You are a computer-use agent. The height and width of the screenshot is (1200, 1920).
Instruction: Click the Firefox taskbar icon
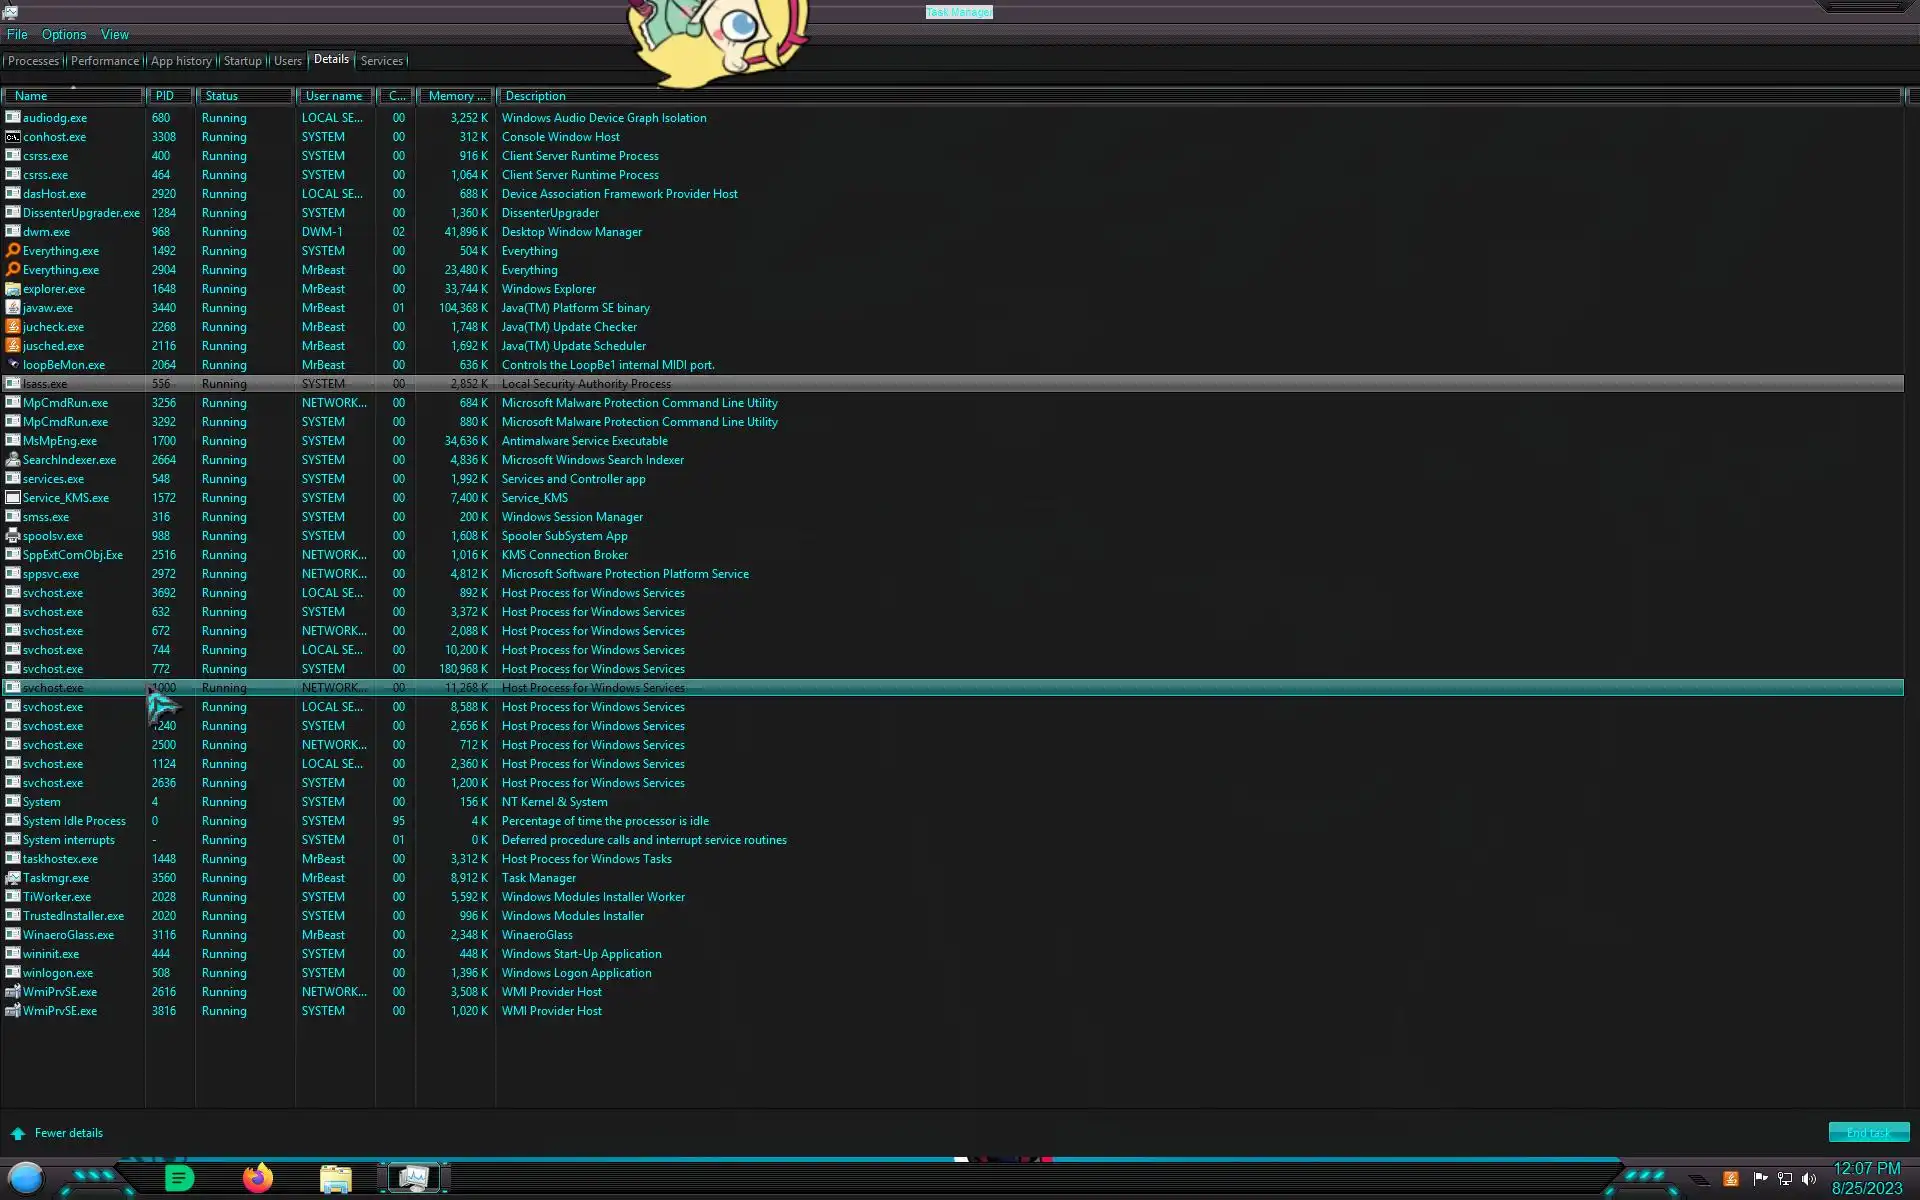click(257, 1178)
